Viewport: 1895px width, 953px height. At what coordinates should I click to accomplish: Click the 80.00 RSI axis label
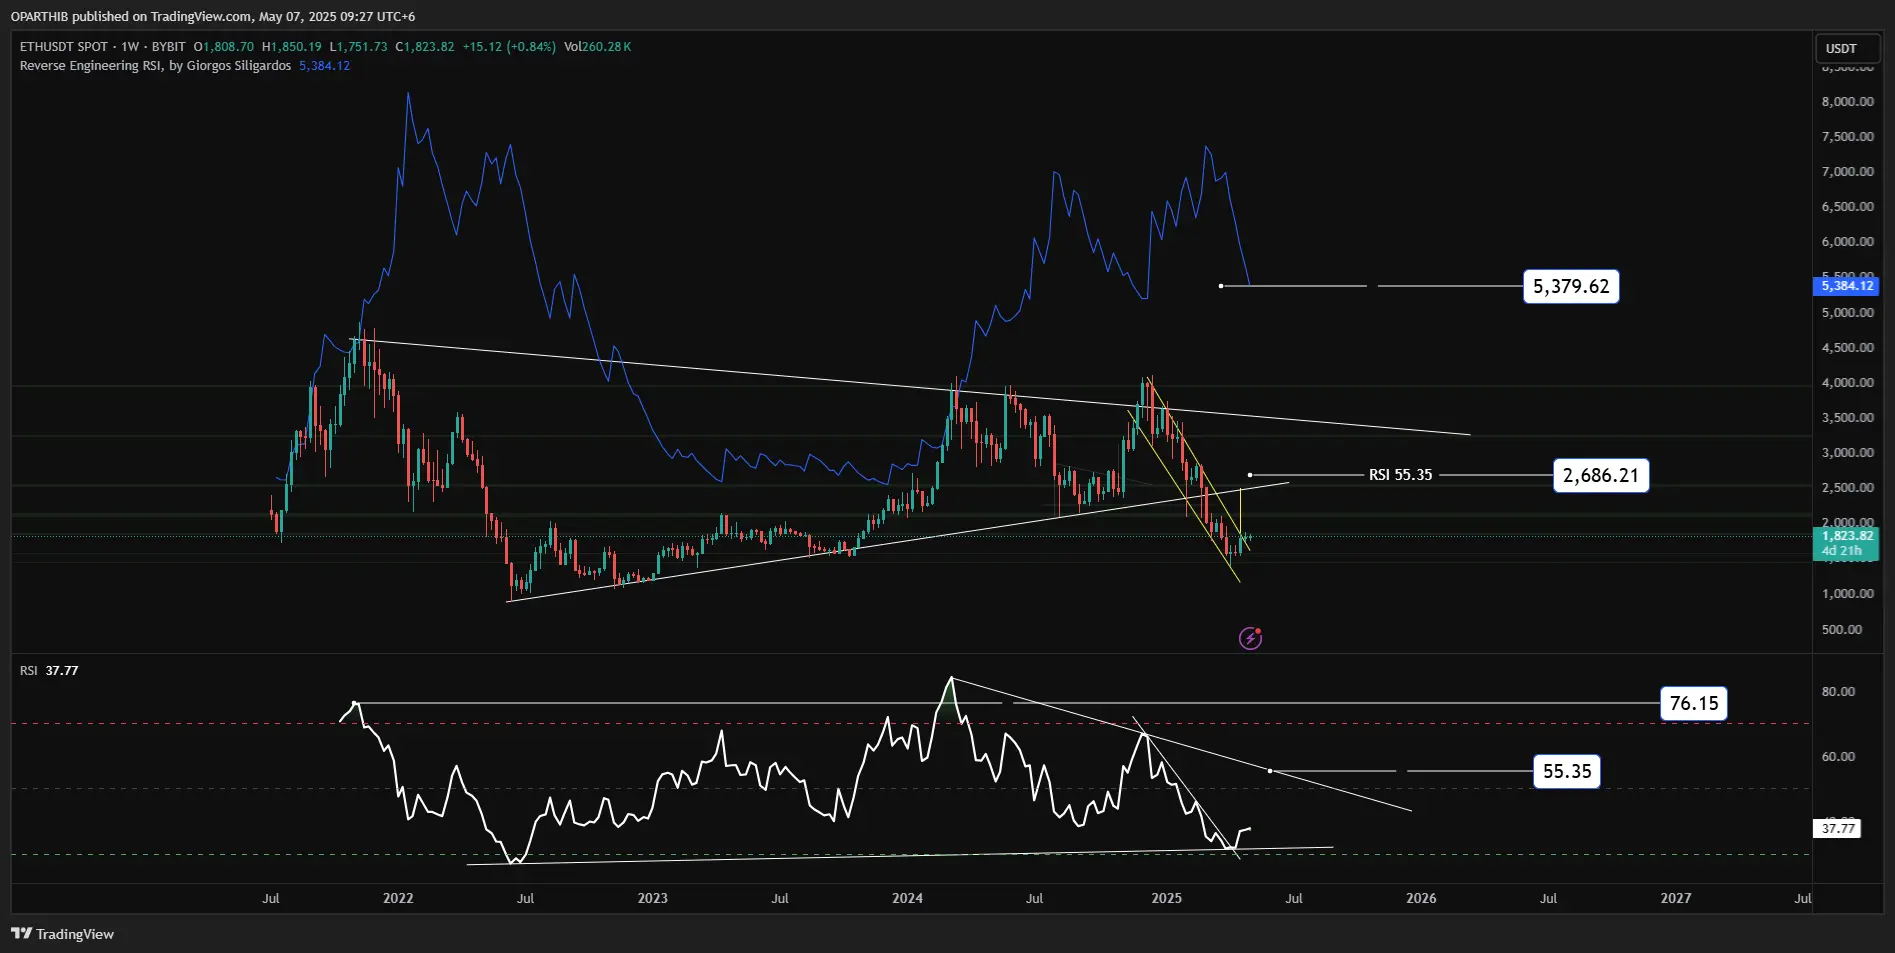click(x=1838, y=691)
